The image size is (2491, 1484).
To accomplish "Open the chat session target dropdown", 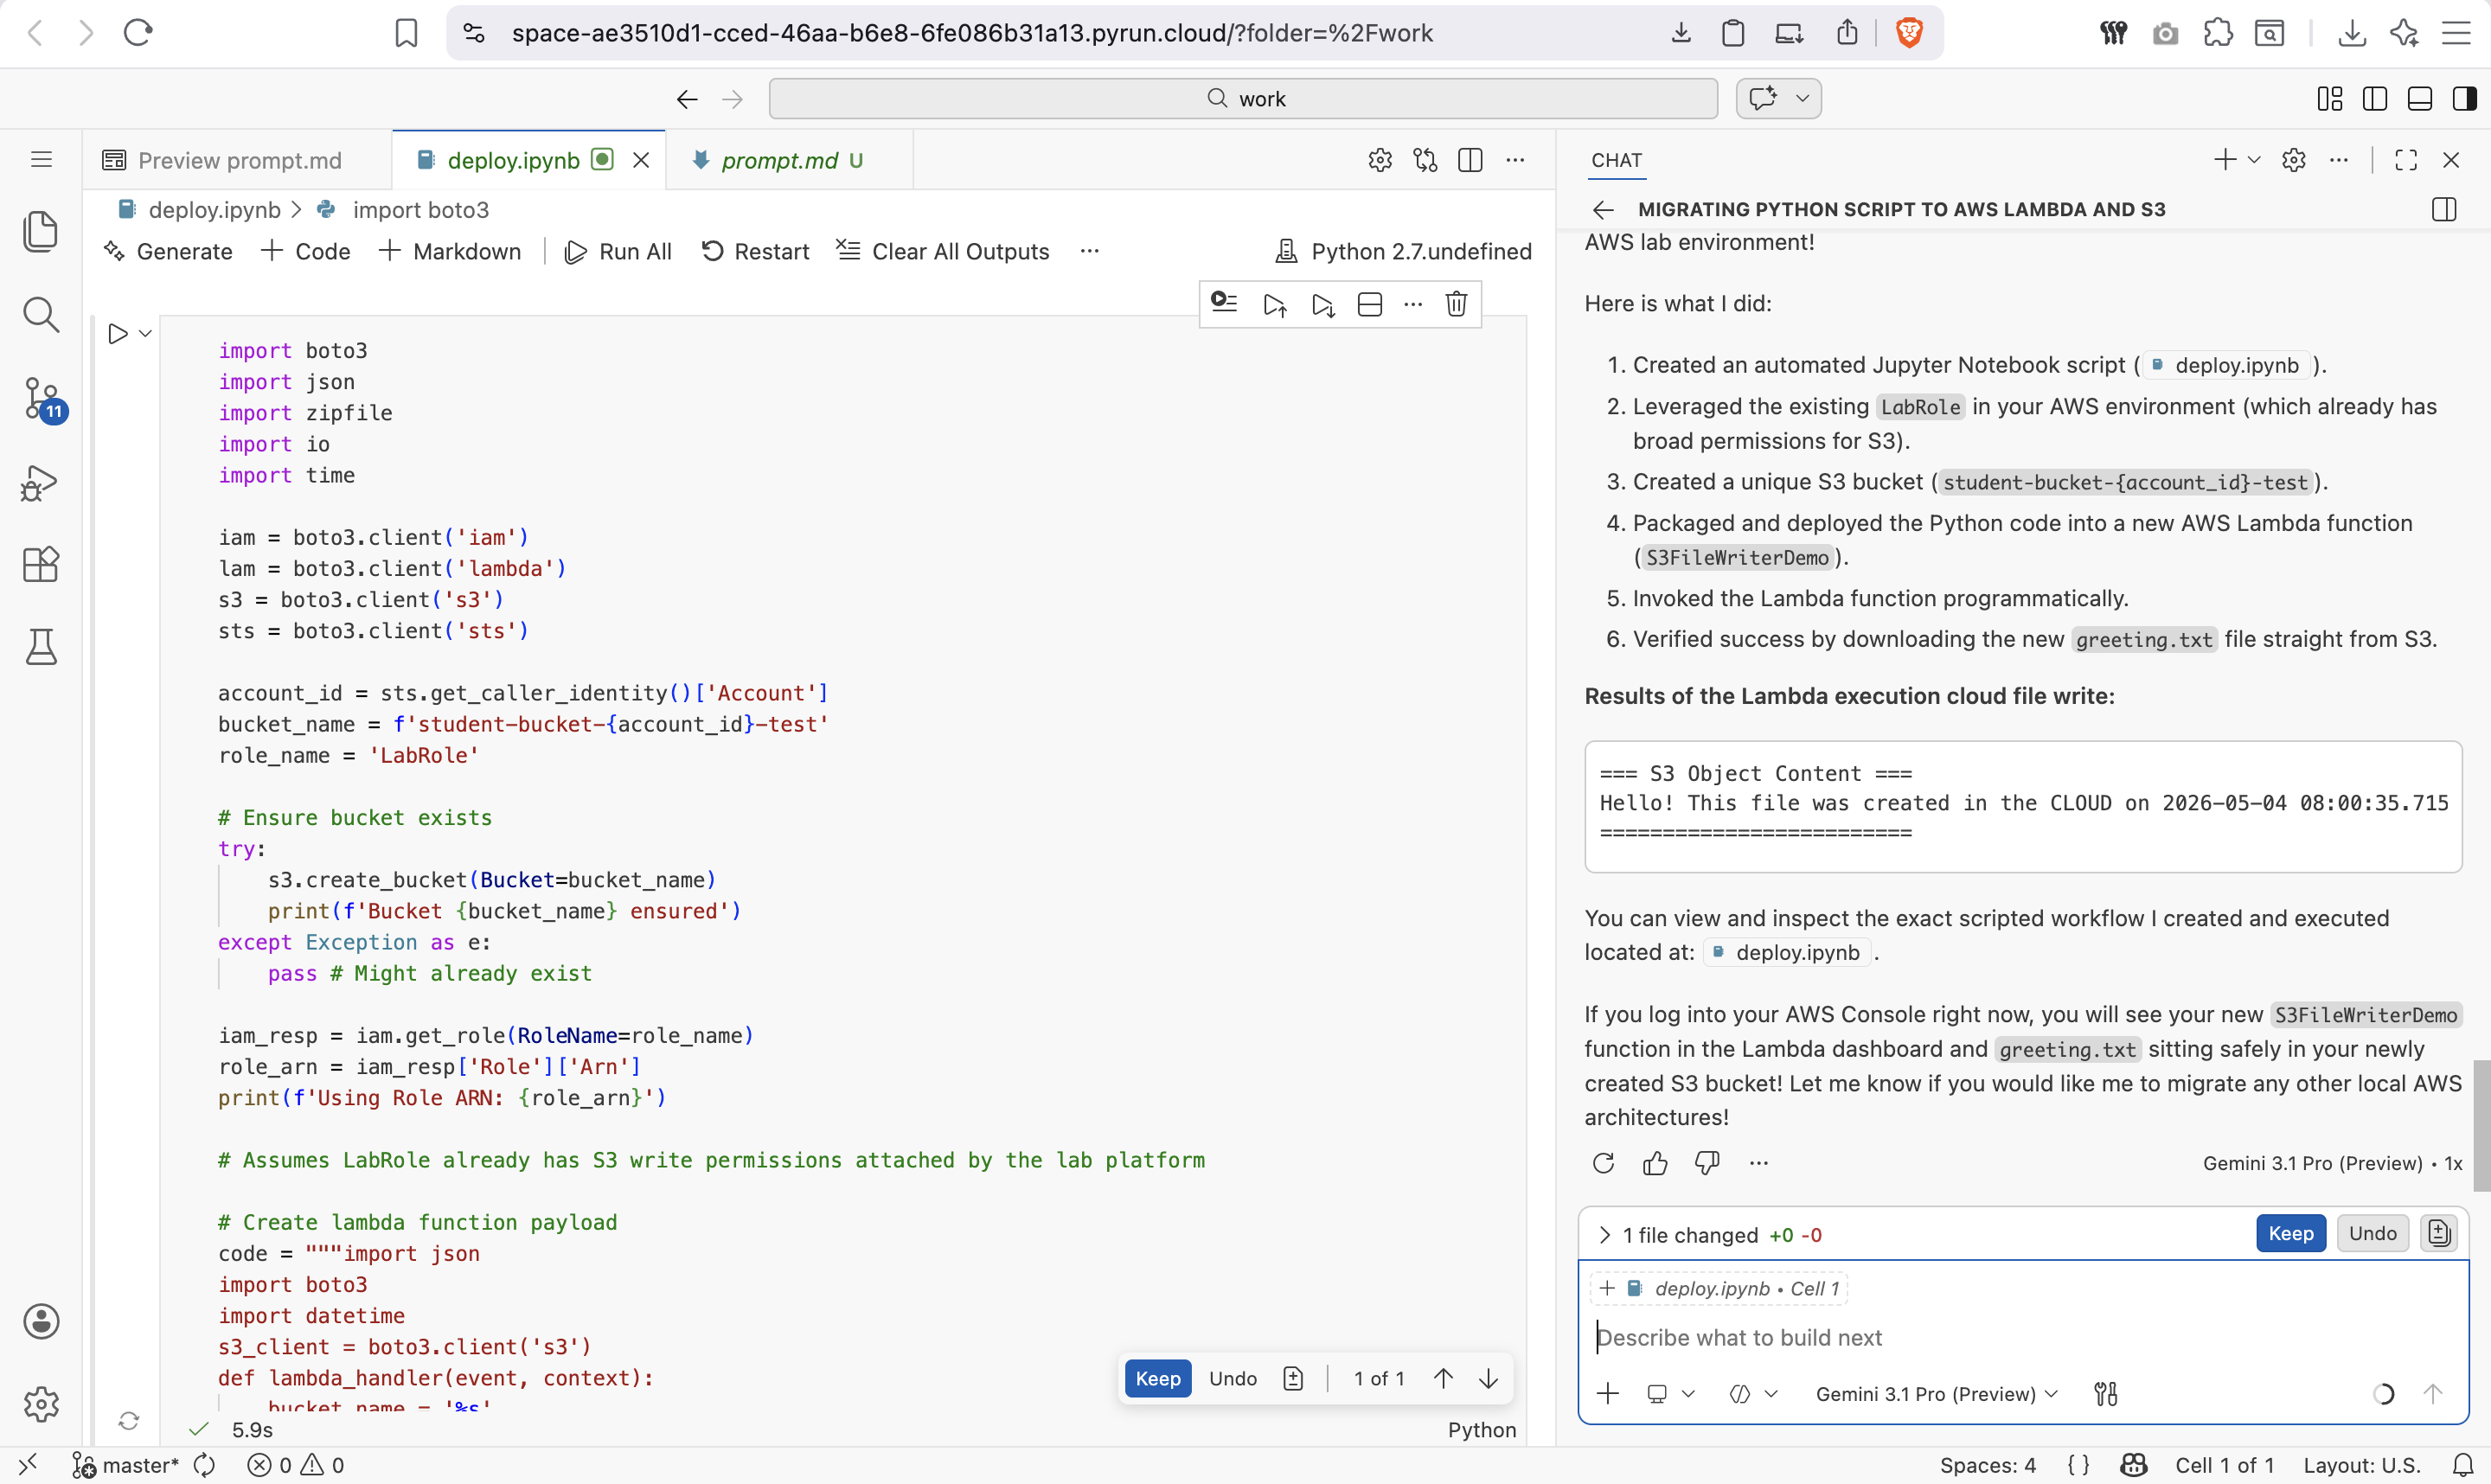I will [1671, 1394].
